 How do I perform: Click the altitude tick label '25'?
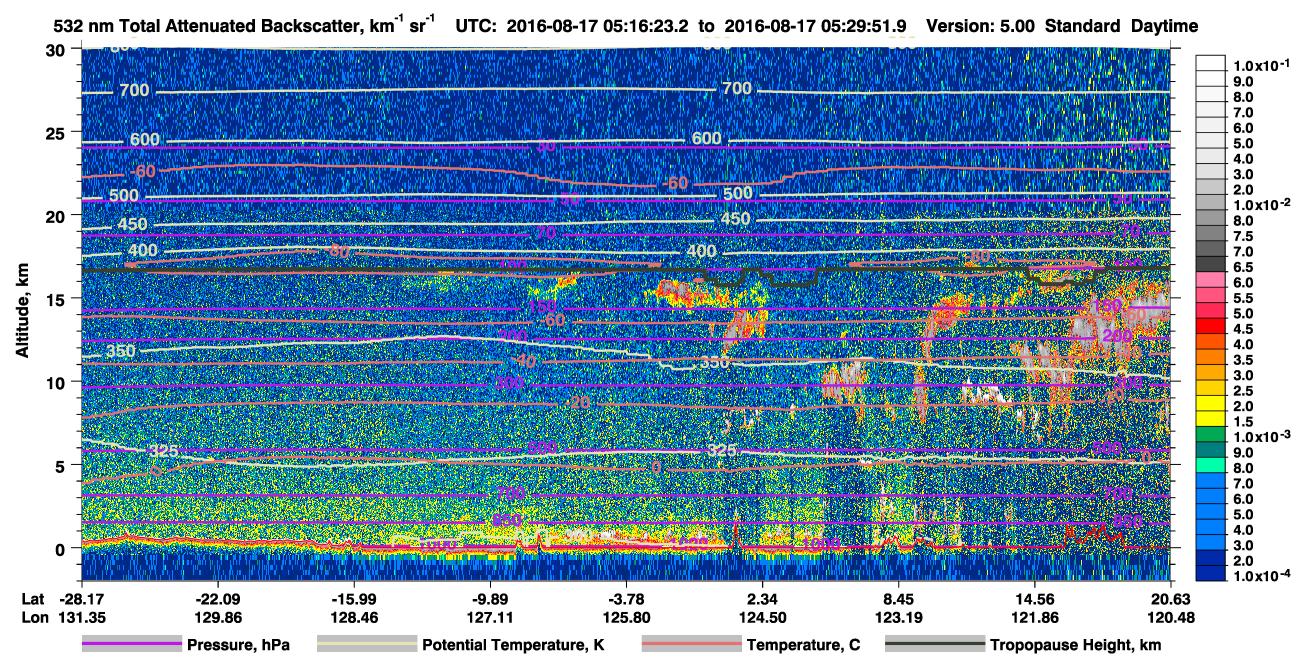pyautogui.click(x=57, y=133)
